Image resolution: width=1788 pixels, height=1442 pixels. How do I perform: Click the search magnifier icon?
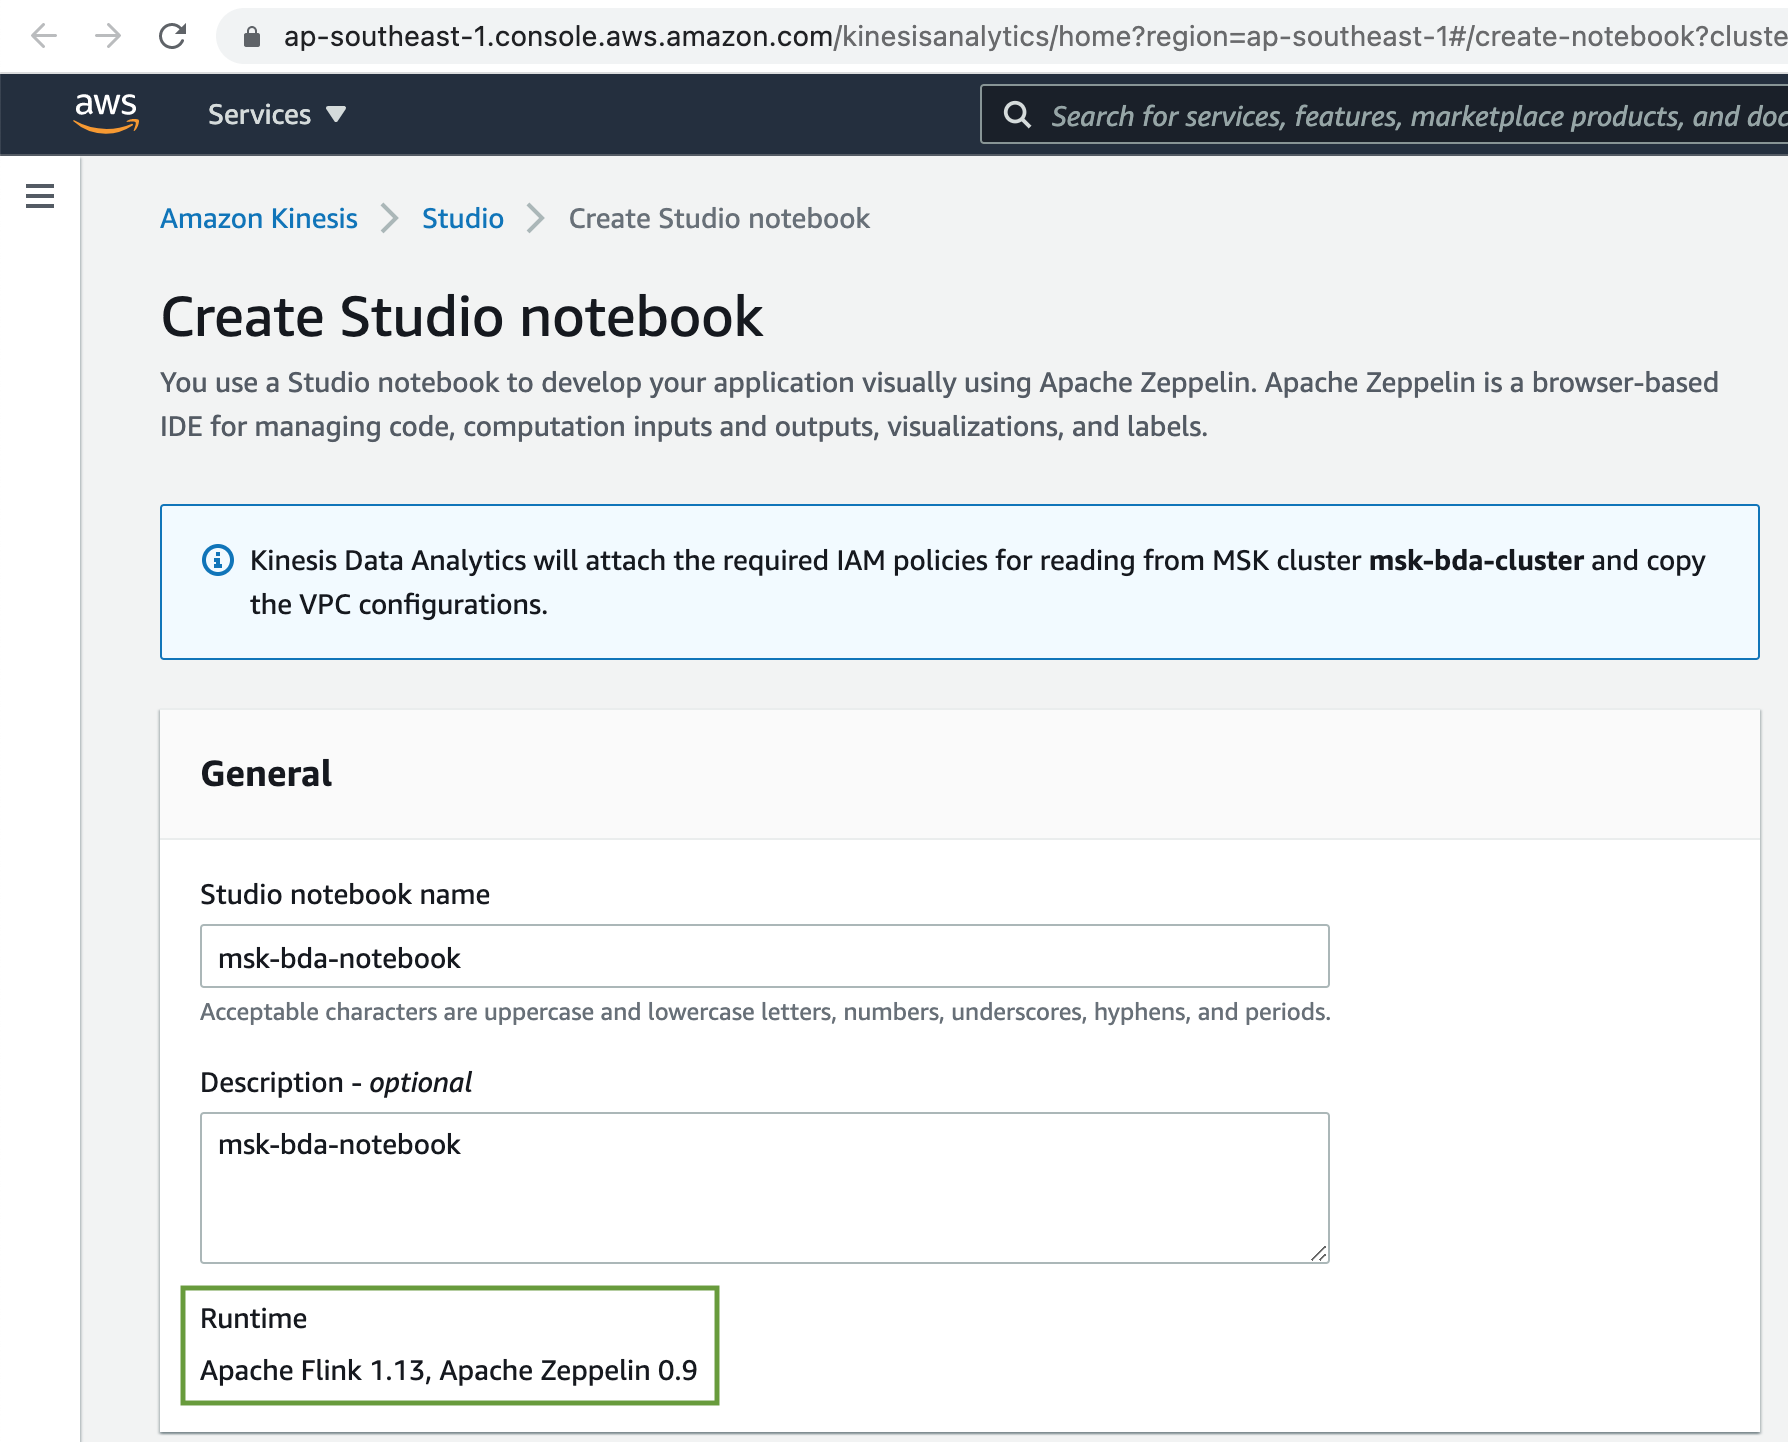(1017, 115)
